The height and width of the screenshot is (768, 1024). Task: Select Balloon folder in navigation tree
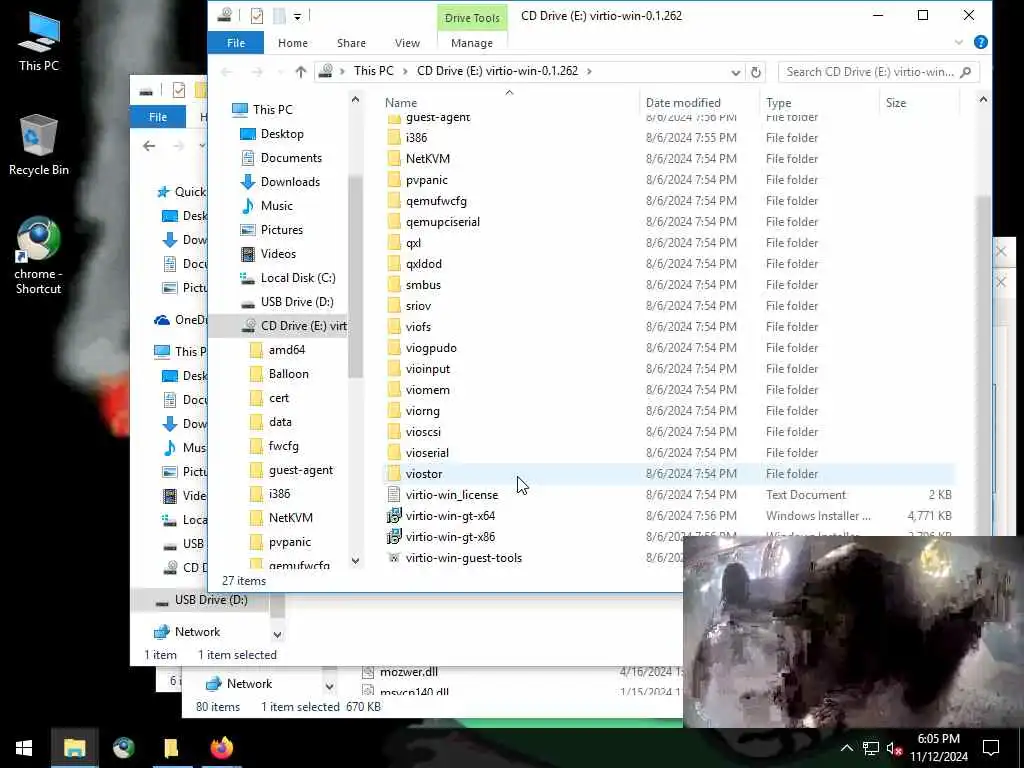pos(288,374)
